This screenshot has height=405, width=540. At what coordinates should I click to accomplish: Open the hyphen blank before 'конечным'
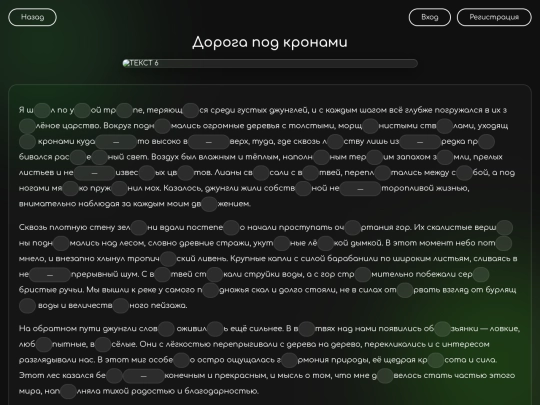click(x=144, y=376)
